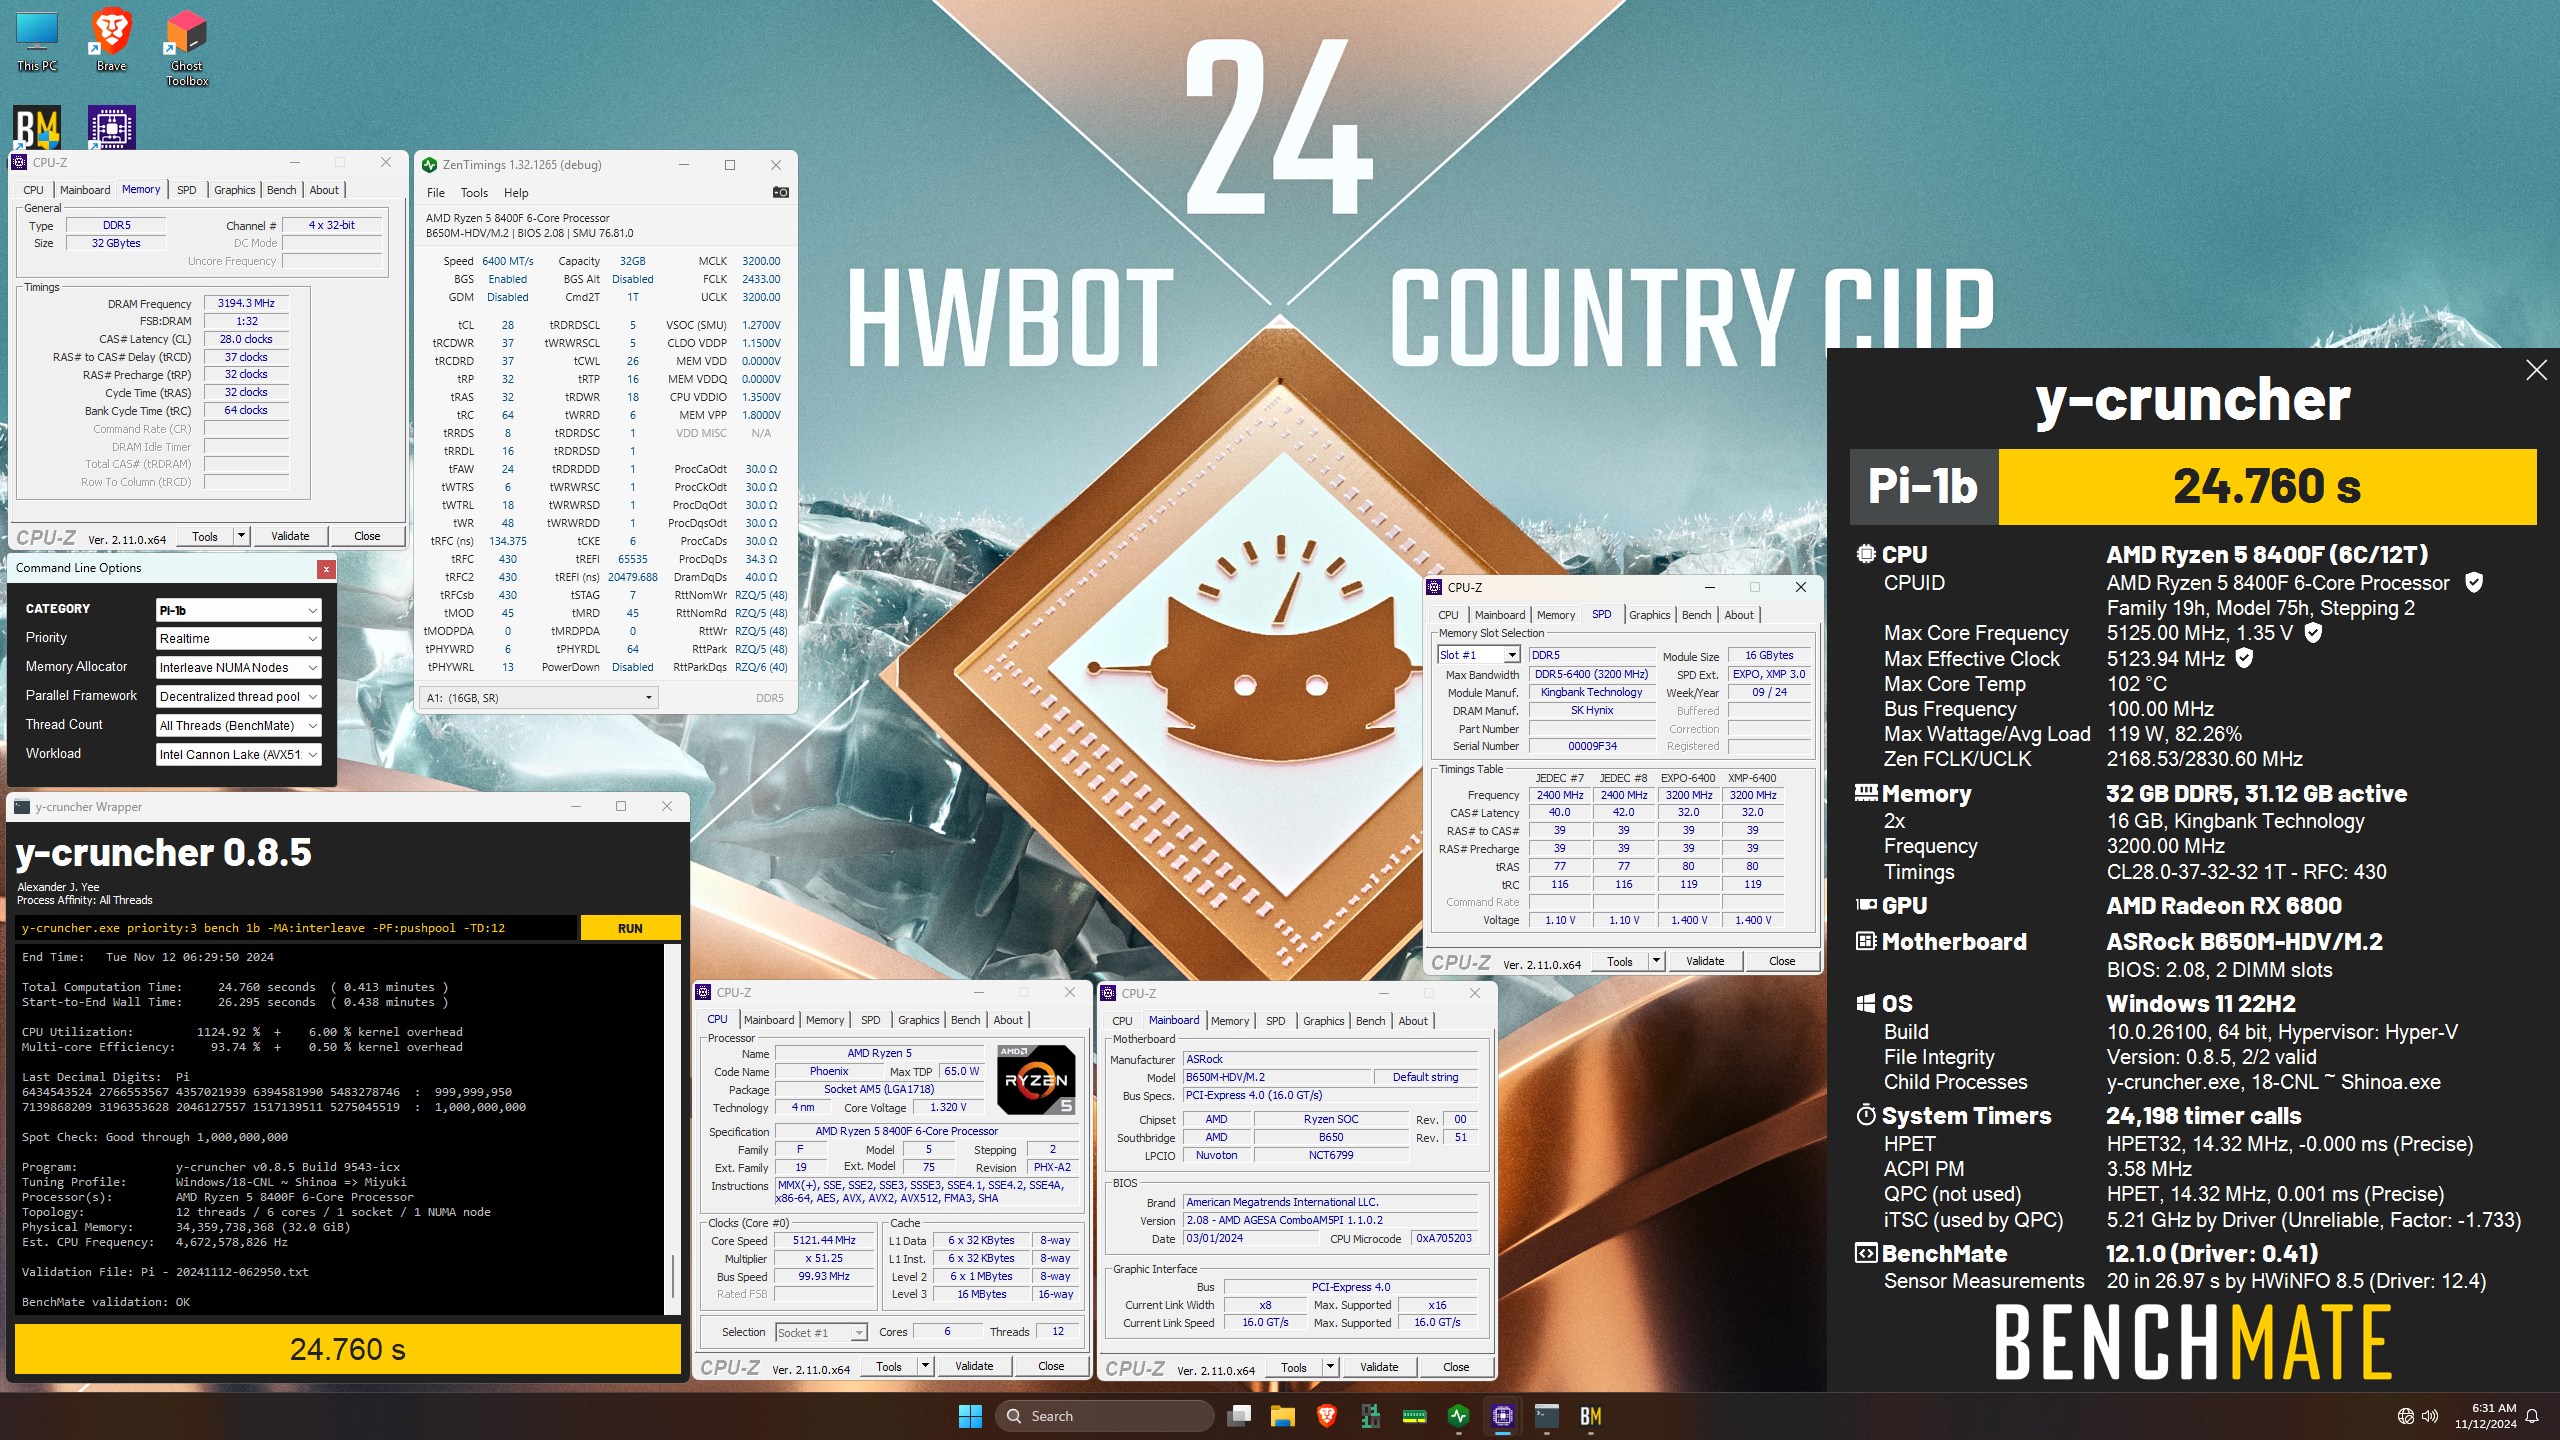
Task: Open Task View from the taskbar
Action: [x=1240, y=1416]
